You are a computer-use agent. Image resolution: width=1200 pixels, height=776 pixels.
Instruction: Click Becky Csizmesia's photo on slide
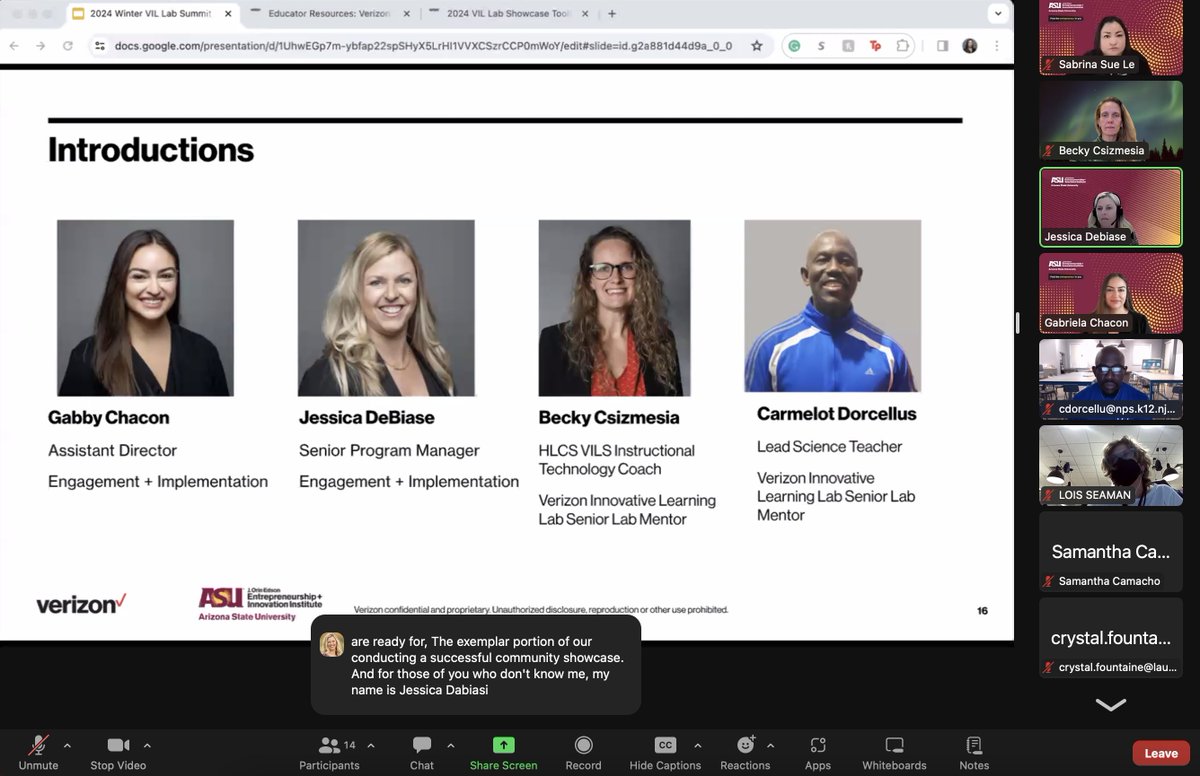pyautogui.click(x=614, y=308)
